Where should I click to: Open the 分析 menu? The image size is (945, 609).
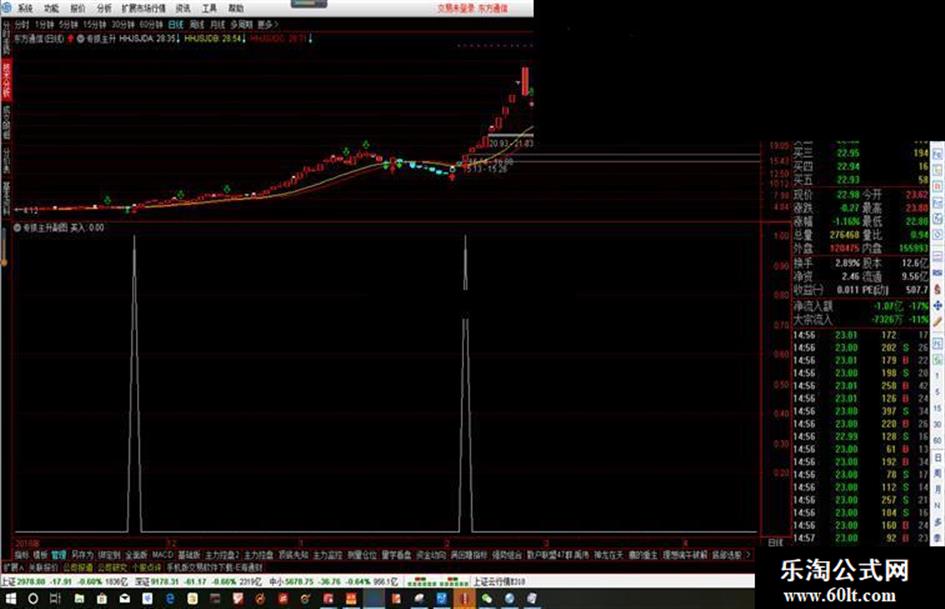[104, 8]
